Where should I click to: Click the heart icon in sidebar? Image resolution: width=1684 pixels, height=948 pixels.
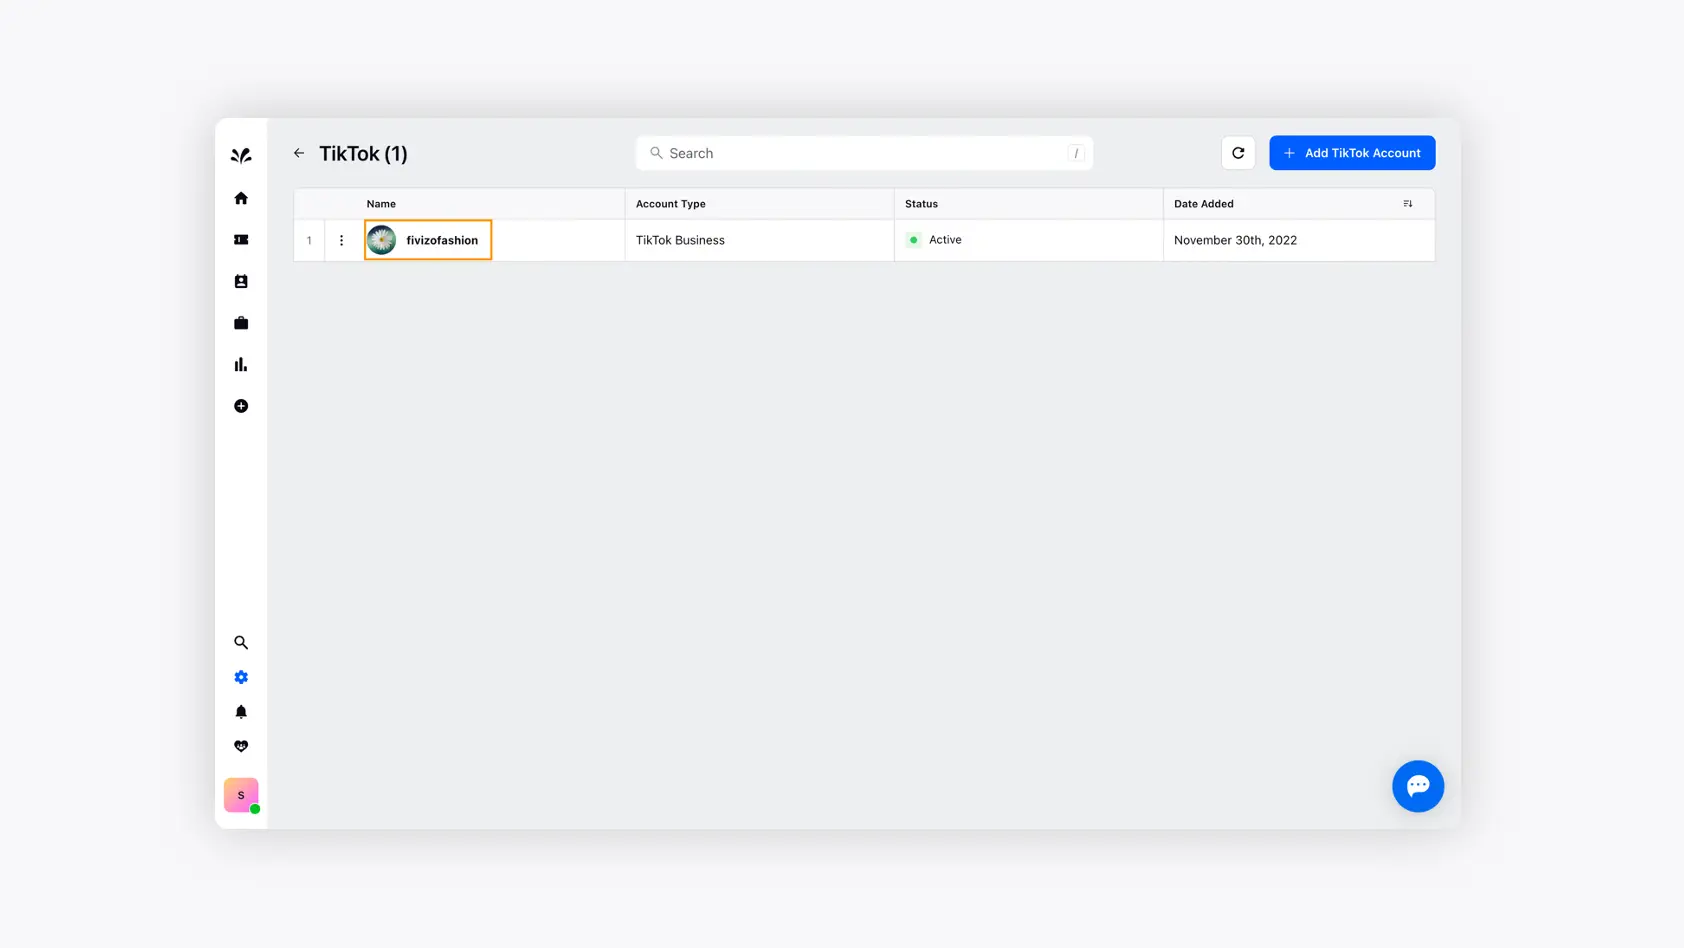[241, 746]
